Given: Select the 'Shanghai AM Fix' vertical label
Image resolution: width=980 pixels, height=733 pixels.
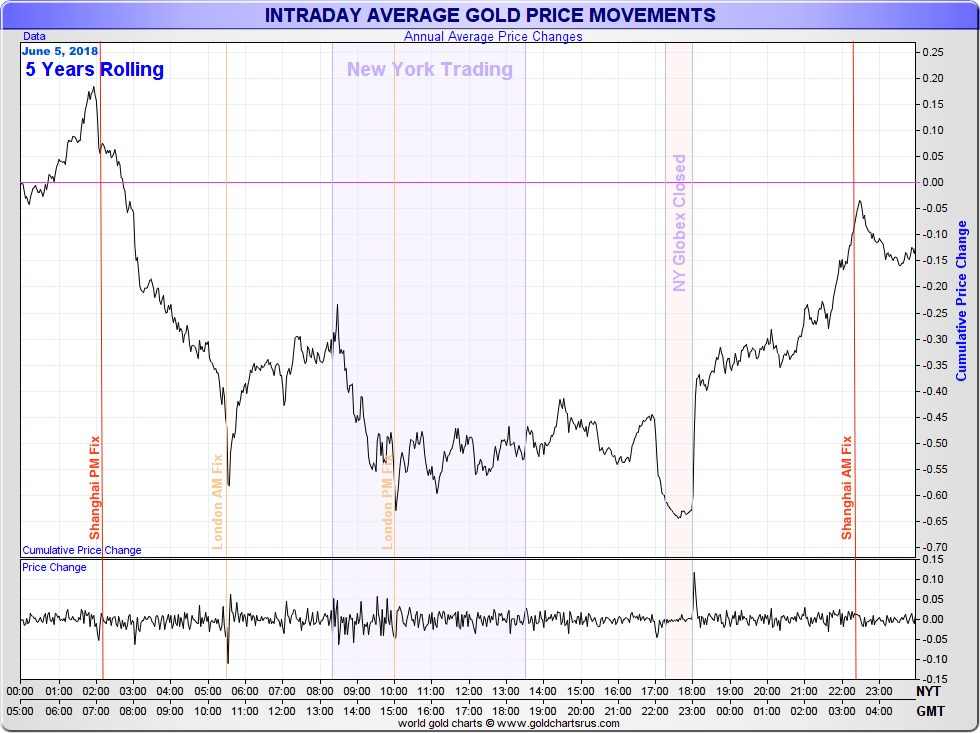Looking at the screenshot, I should pyautogui.click(x=846, y=487).
